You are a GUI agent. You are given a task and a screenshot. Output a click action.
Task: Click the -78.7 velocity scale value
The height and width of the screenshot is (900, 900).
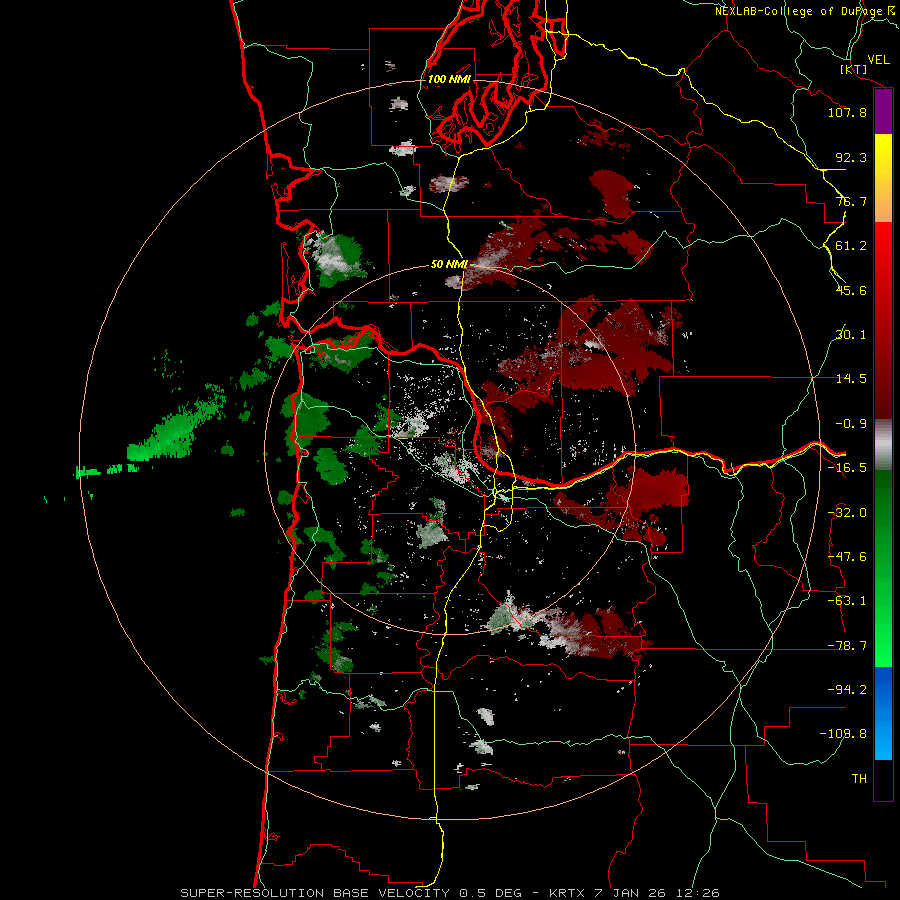(847, 645)
